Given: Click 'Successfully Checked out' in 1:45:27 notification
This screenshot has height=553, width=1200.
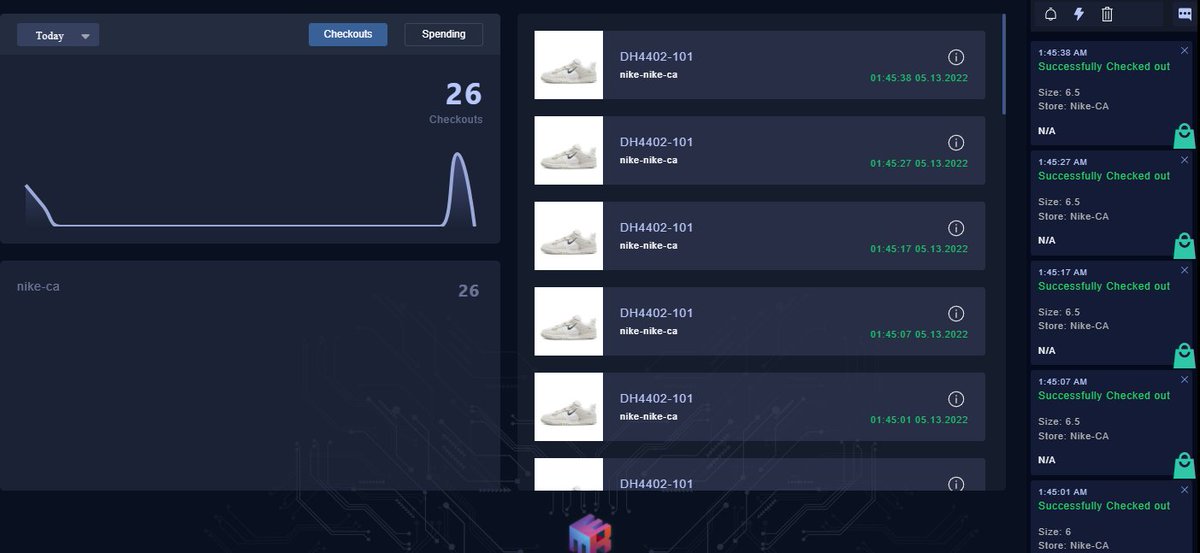Looking at the screenshot, I should pos(1104,176).
